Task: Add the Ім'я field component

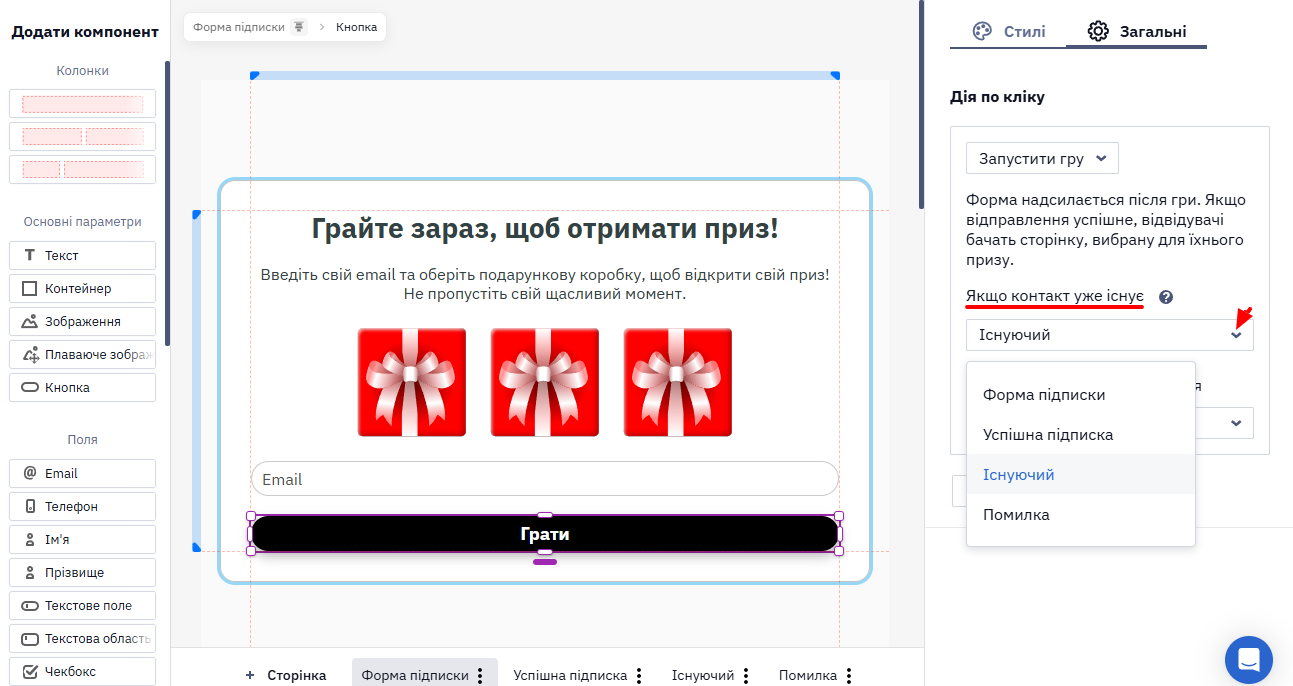Action: click(82, 539)
